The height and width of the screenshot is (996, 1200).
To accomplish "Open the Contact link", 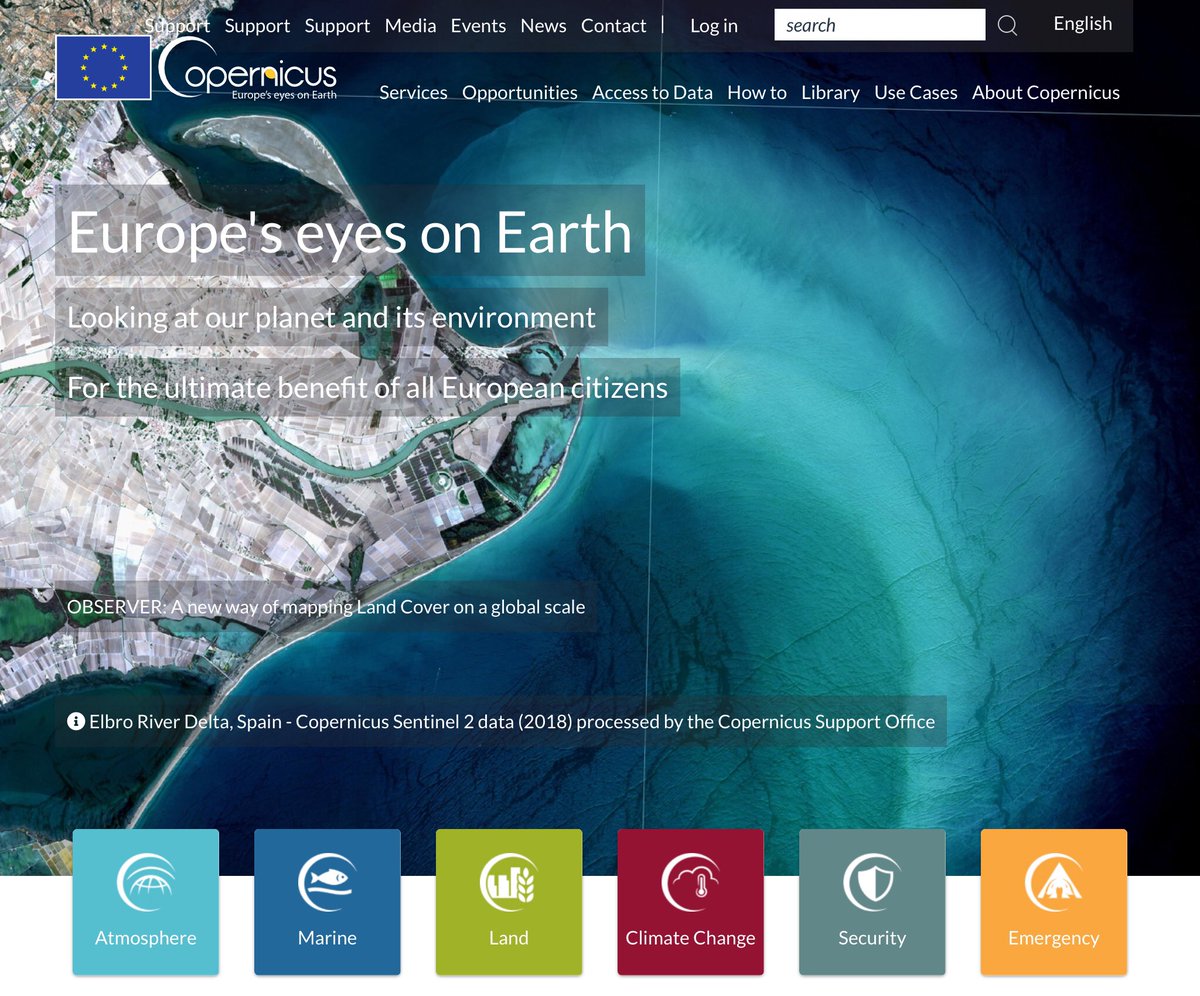I will click(x=614, y=26).
